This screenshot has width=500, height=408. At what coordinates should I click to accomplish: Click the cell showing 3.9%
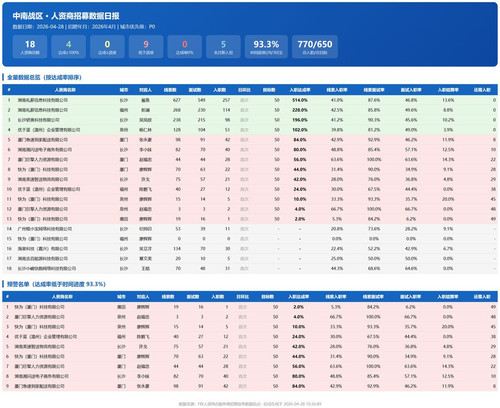(x=448, y=130)
